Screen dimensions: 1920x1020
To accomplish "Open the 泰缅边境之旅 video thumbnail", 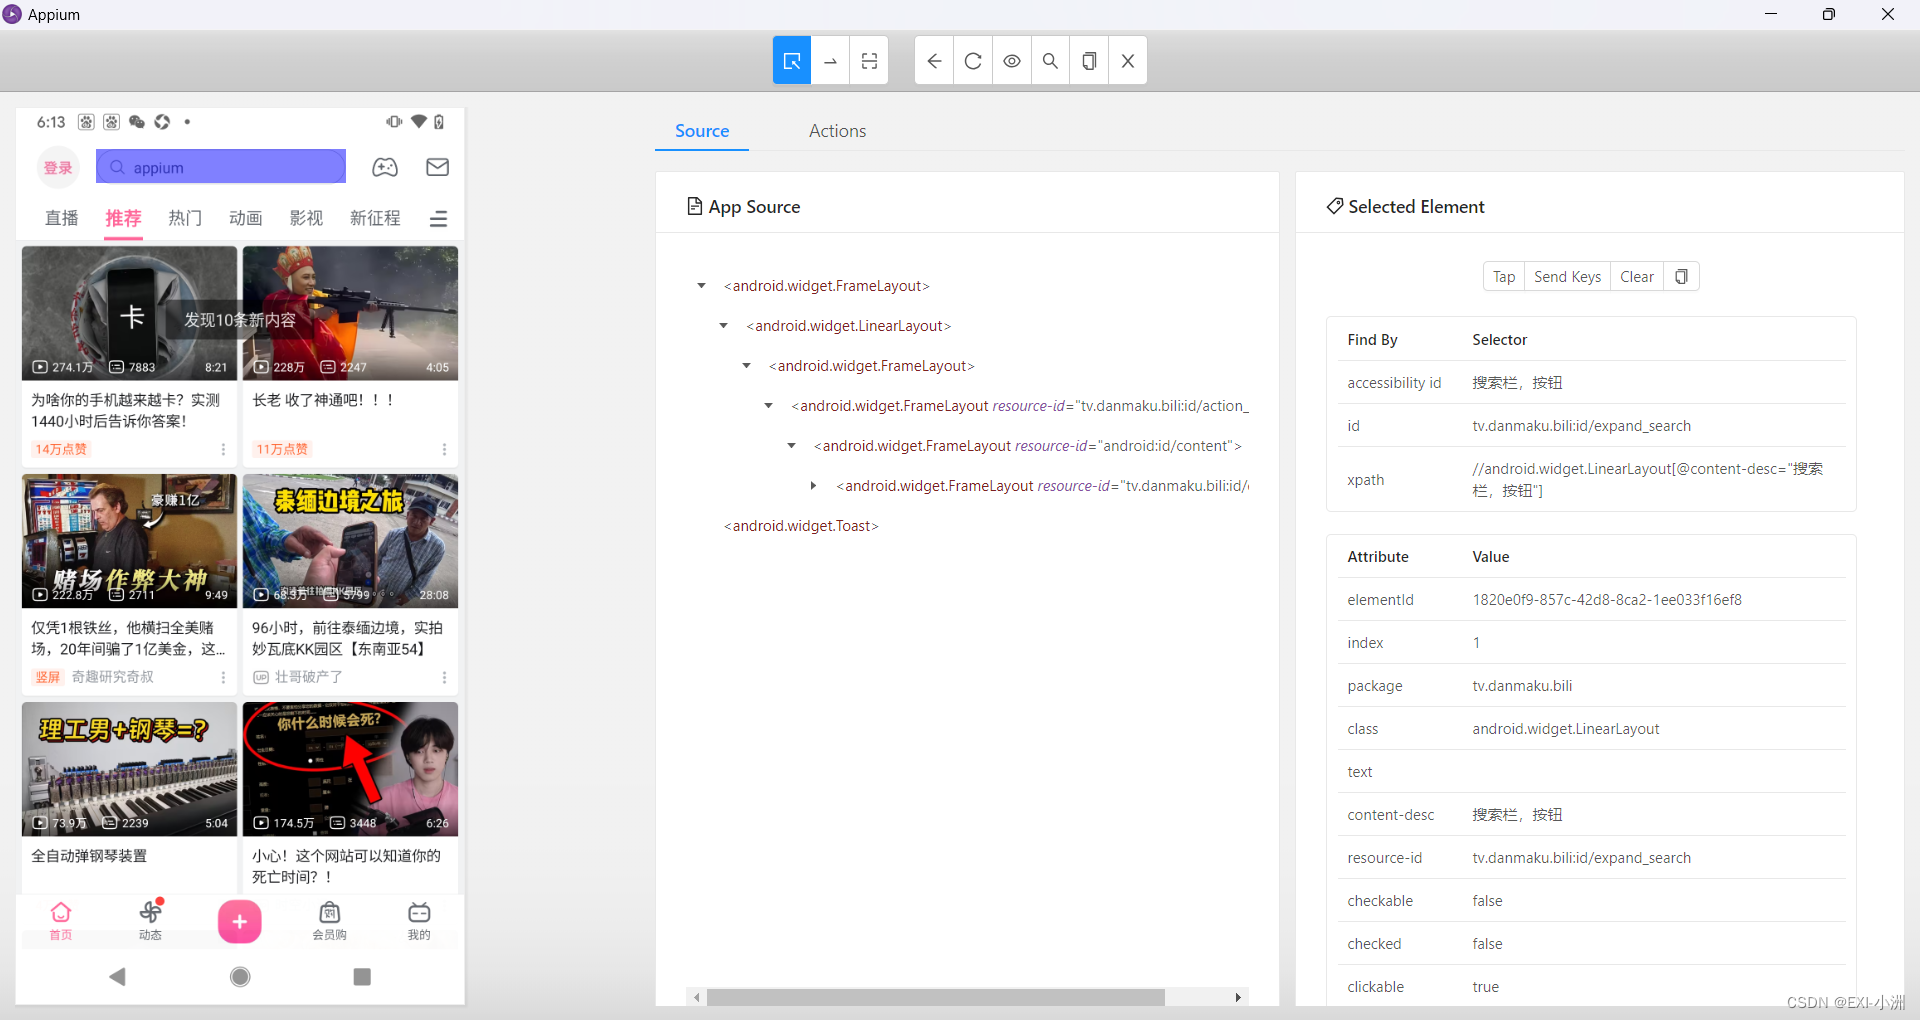I will (x=350, y=541).
